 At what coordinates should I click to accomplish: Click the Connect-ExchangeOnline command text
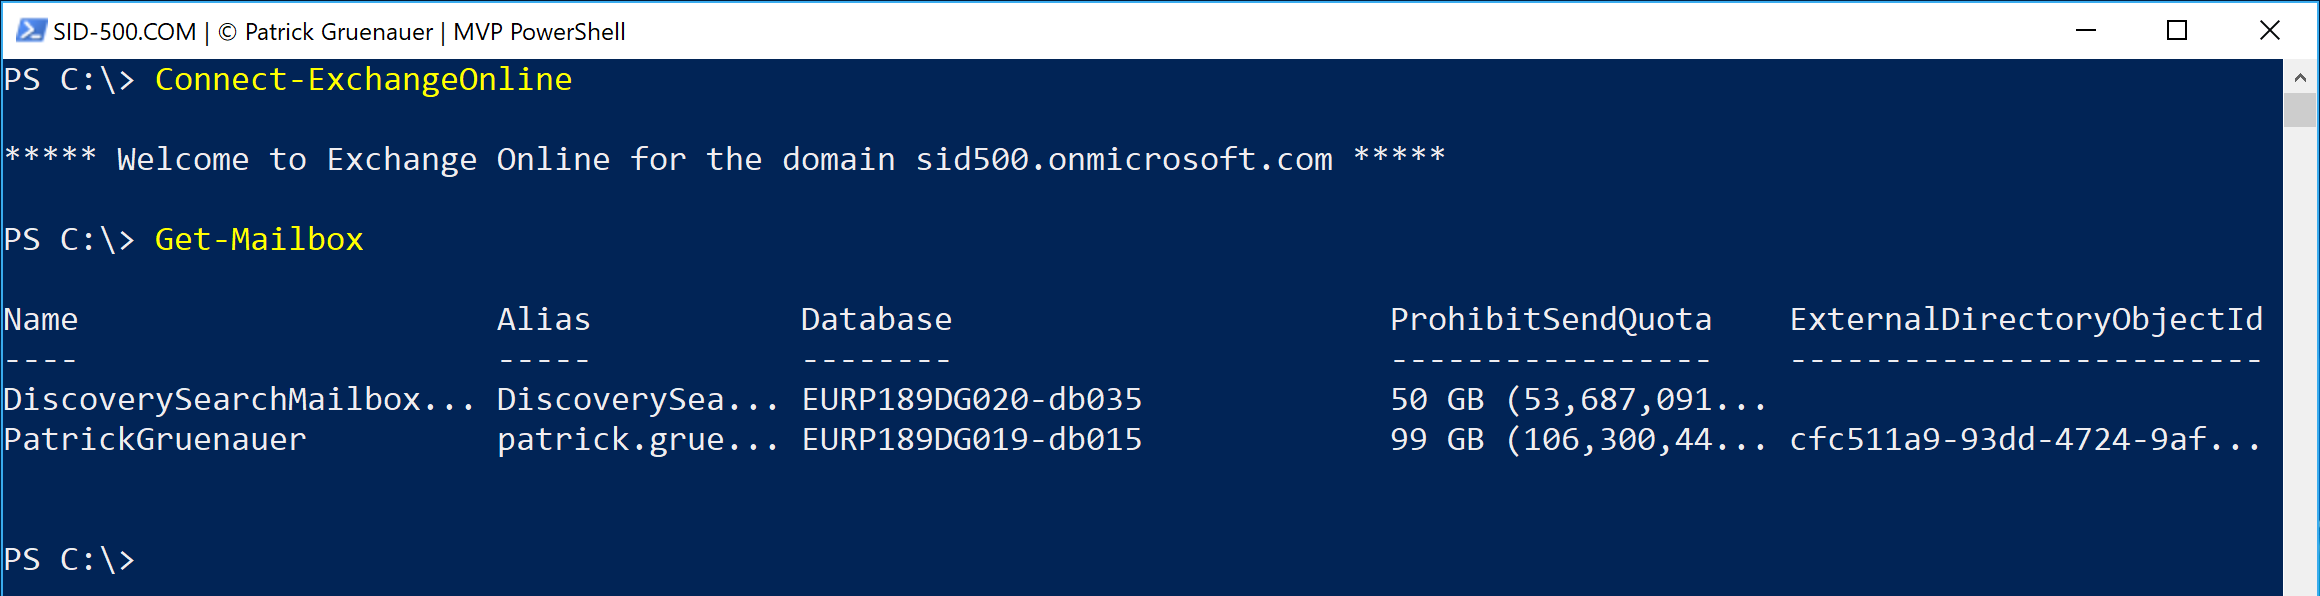tap(363, 80)
